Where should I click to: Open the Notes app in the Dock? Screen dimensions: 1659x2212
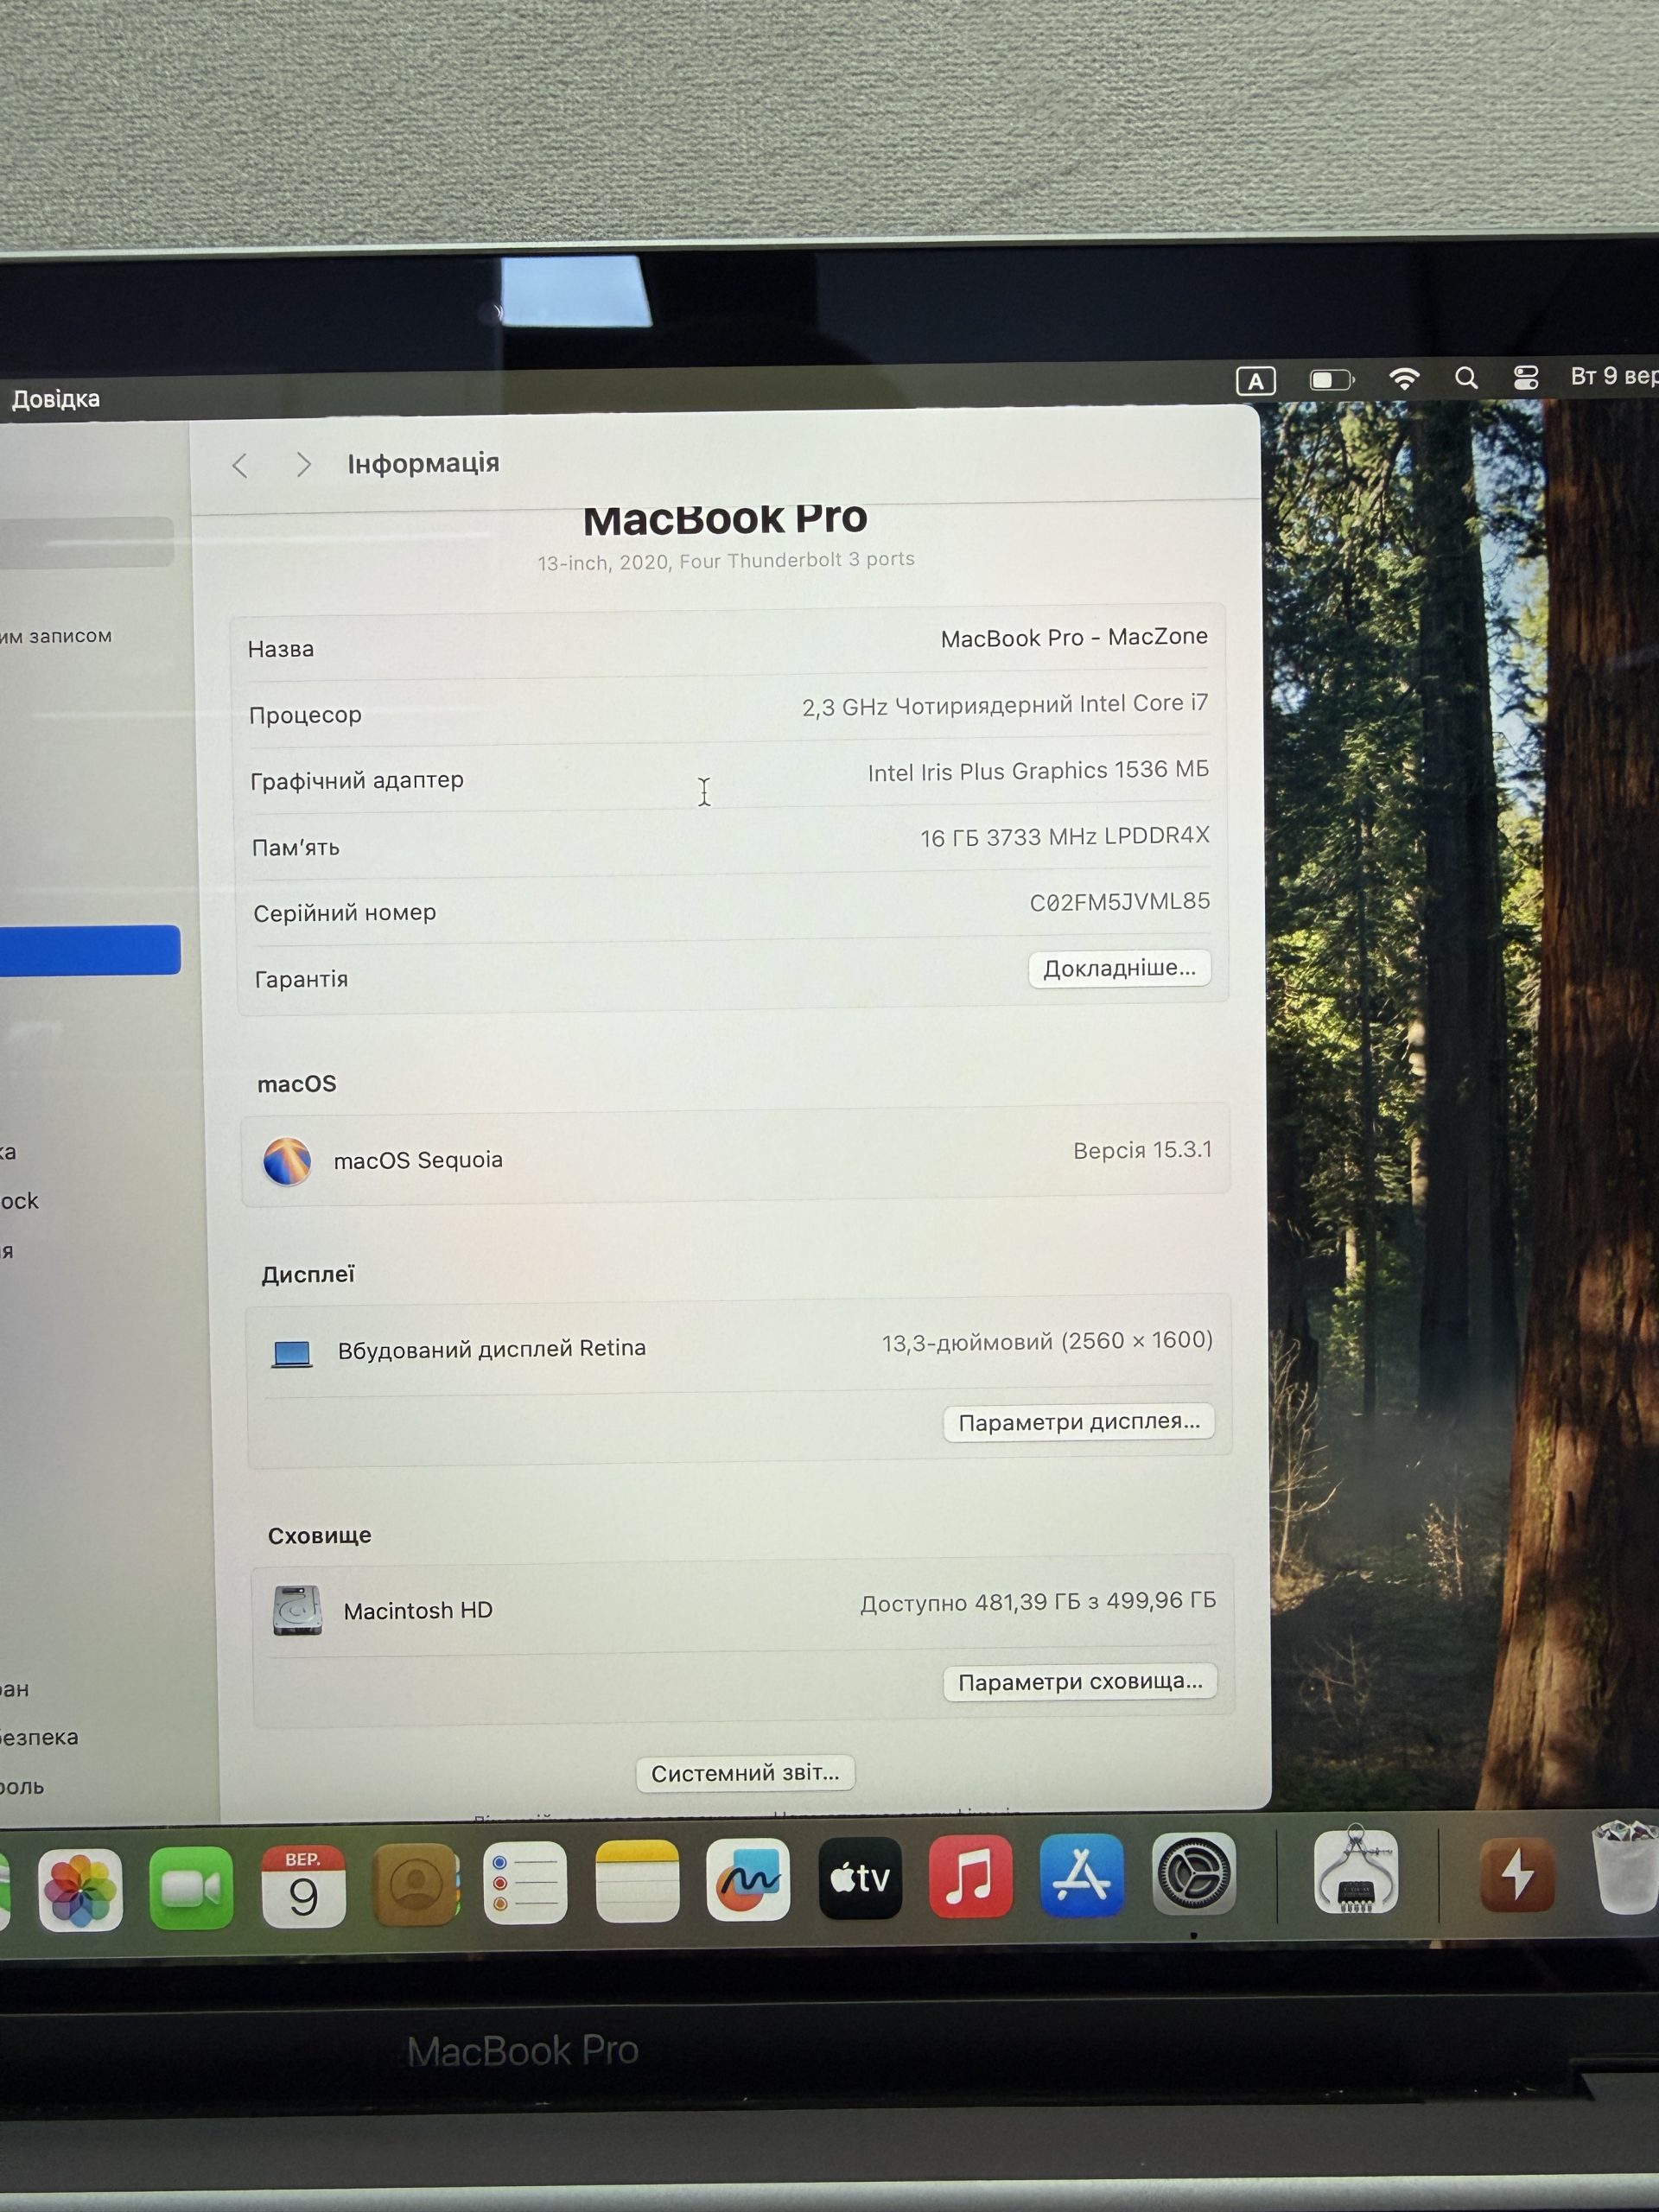coord(637,1881)
